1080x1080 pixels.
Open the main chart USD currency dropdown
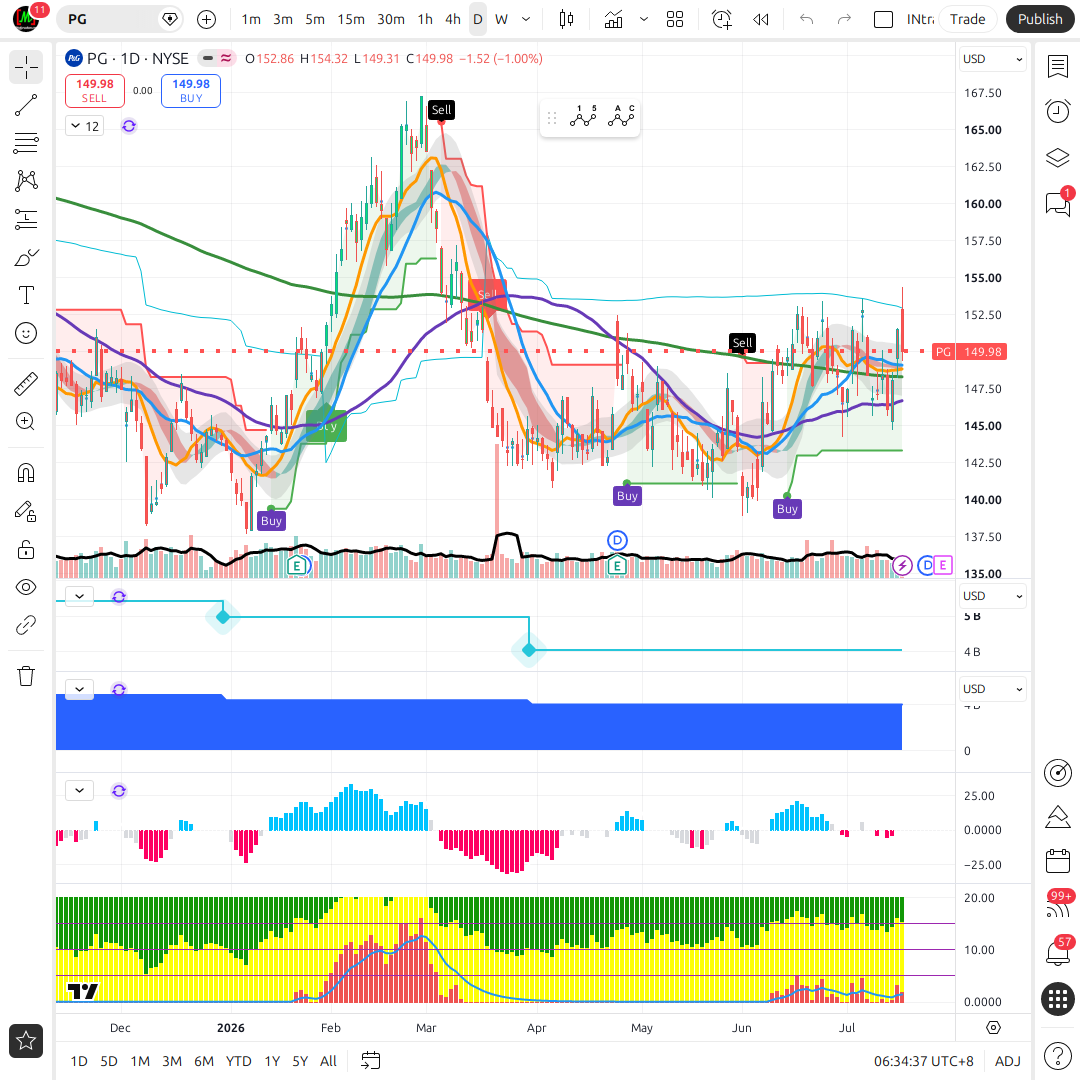992,59
